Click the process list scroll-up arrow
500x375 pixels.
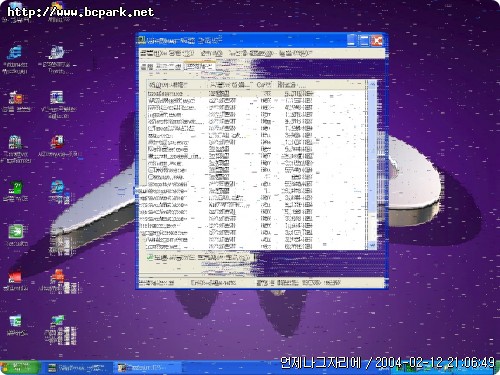pyautogui.click(x=372, y=84)
